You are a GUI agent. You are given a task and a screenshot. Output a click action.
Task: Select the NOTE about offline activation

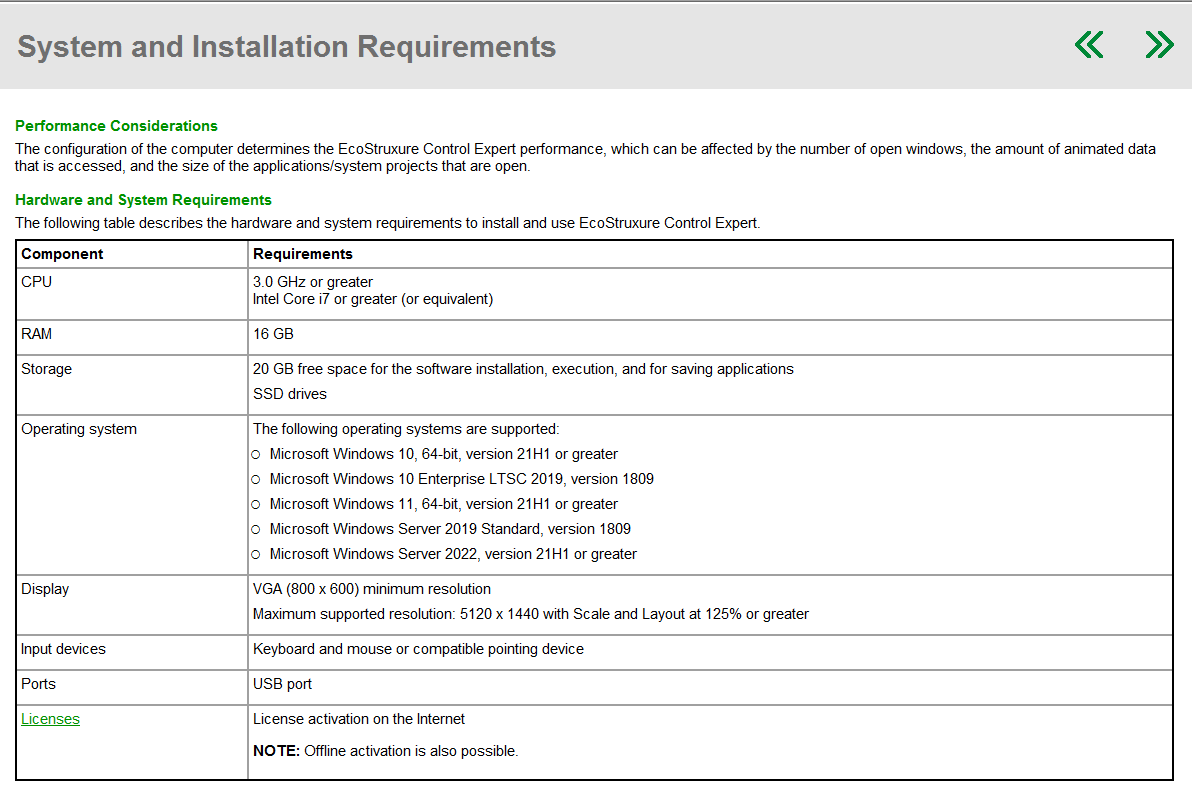pyautogui.click(x=385, y=752)
